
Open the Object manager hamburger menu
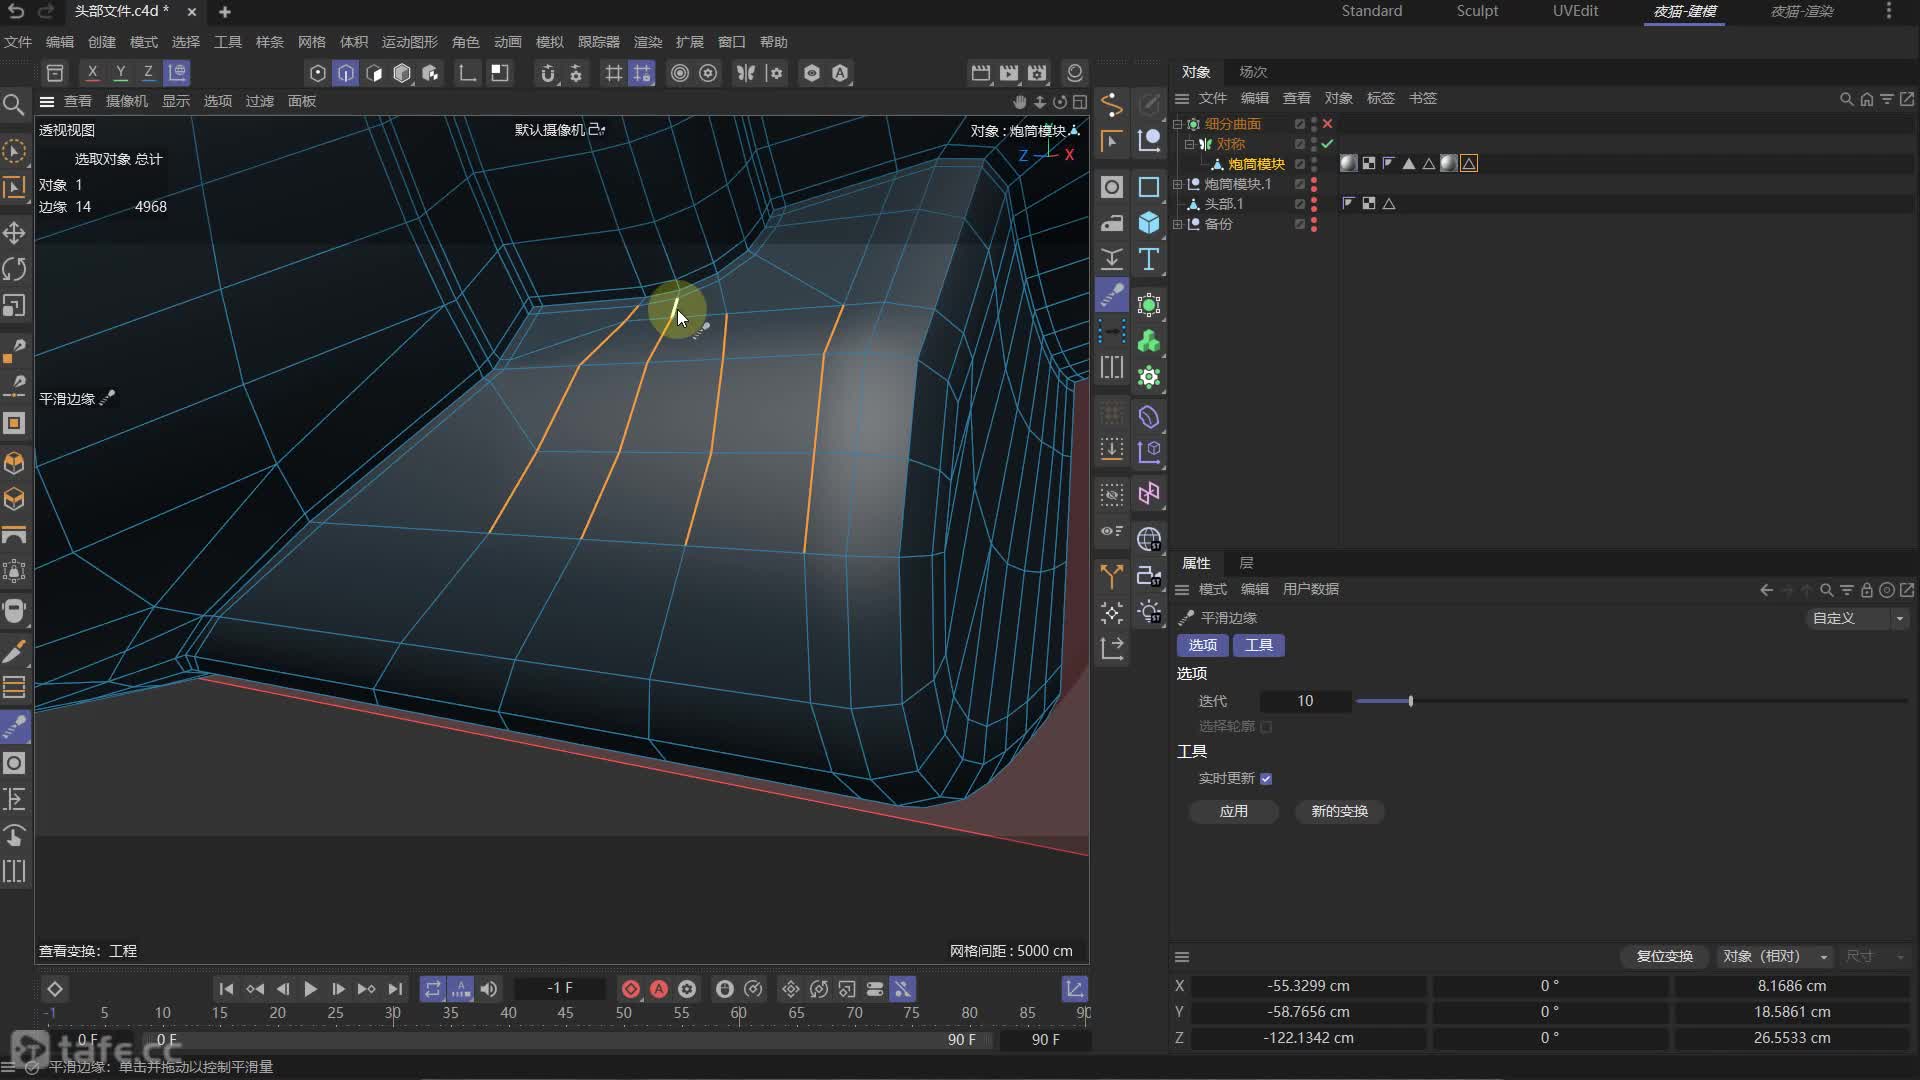click(x=1181, y=98)
